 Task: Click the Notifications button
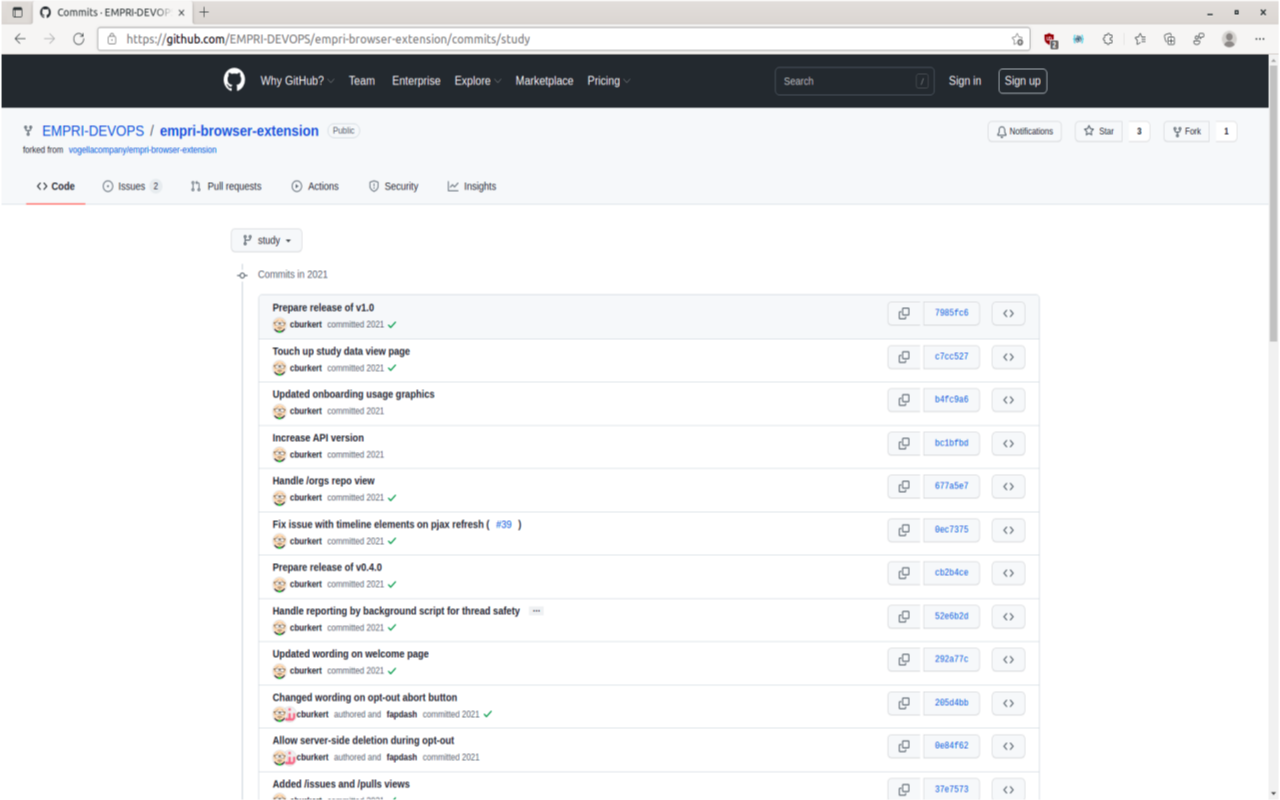tap(1025, 131)
